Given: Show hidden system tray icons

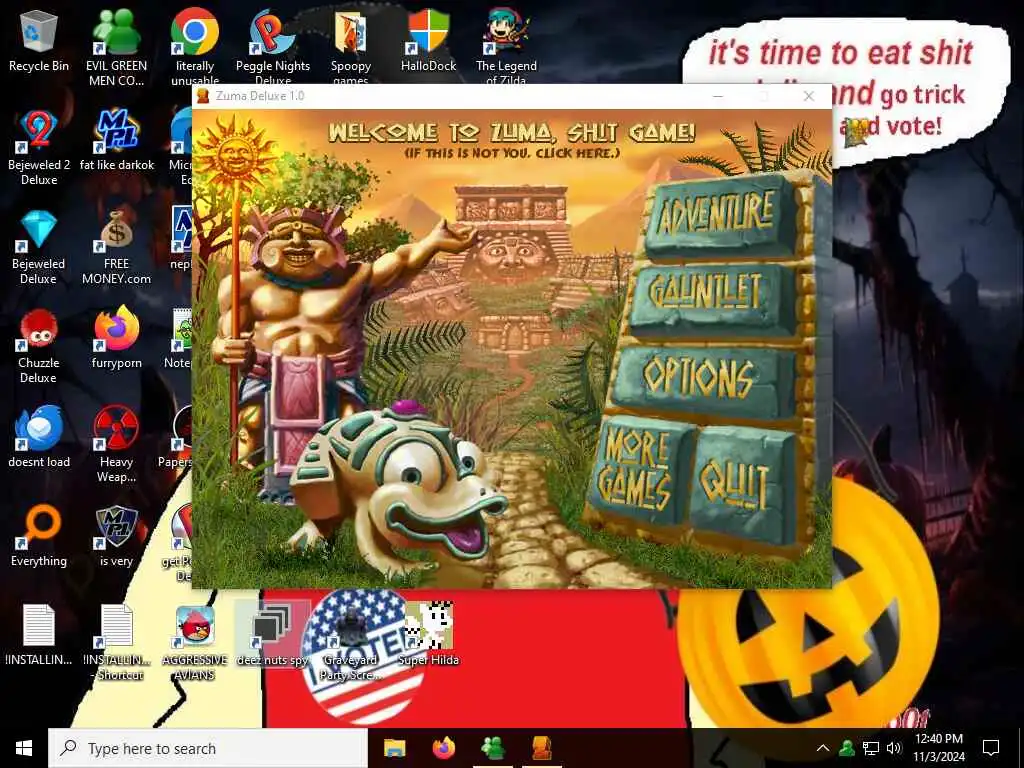Looking at the screenshot, I should pyautogui.click(x=823, y=748).
